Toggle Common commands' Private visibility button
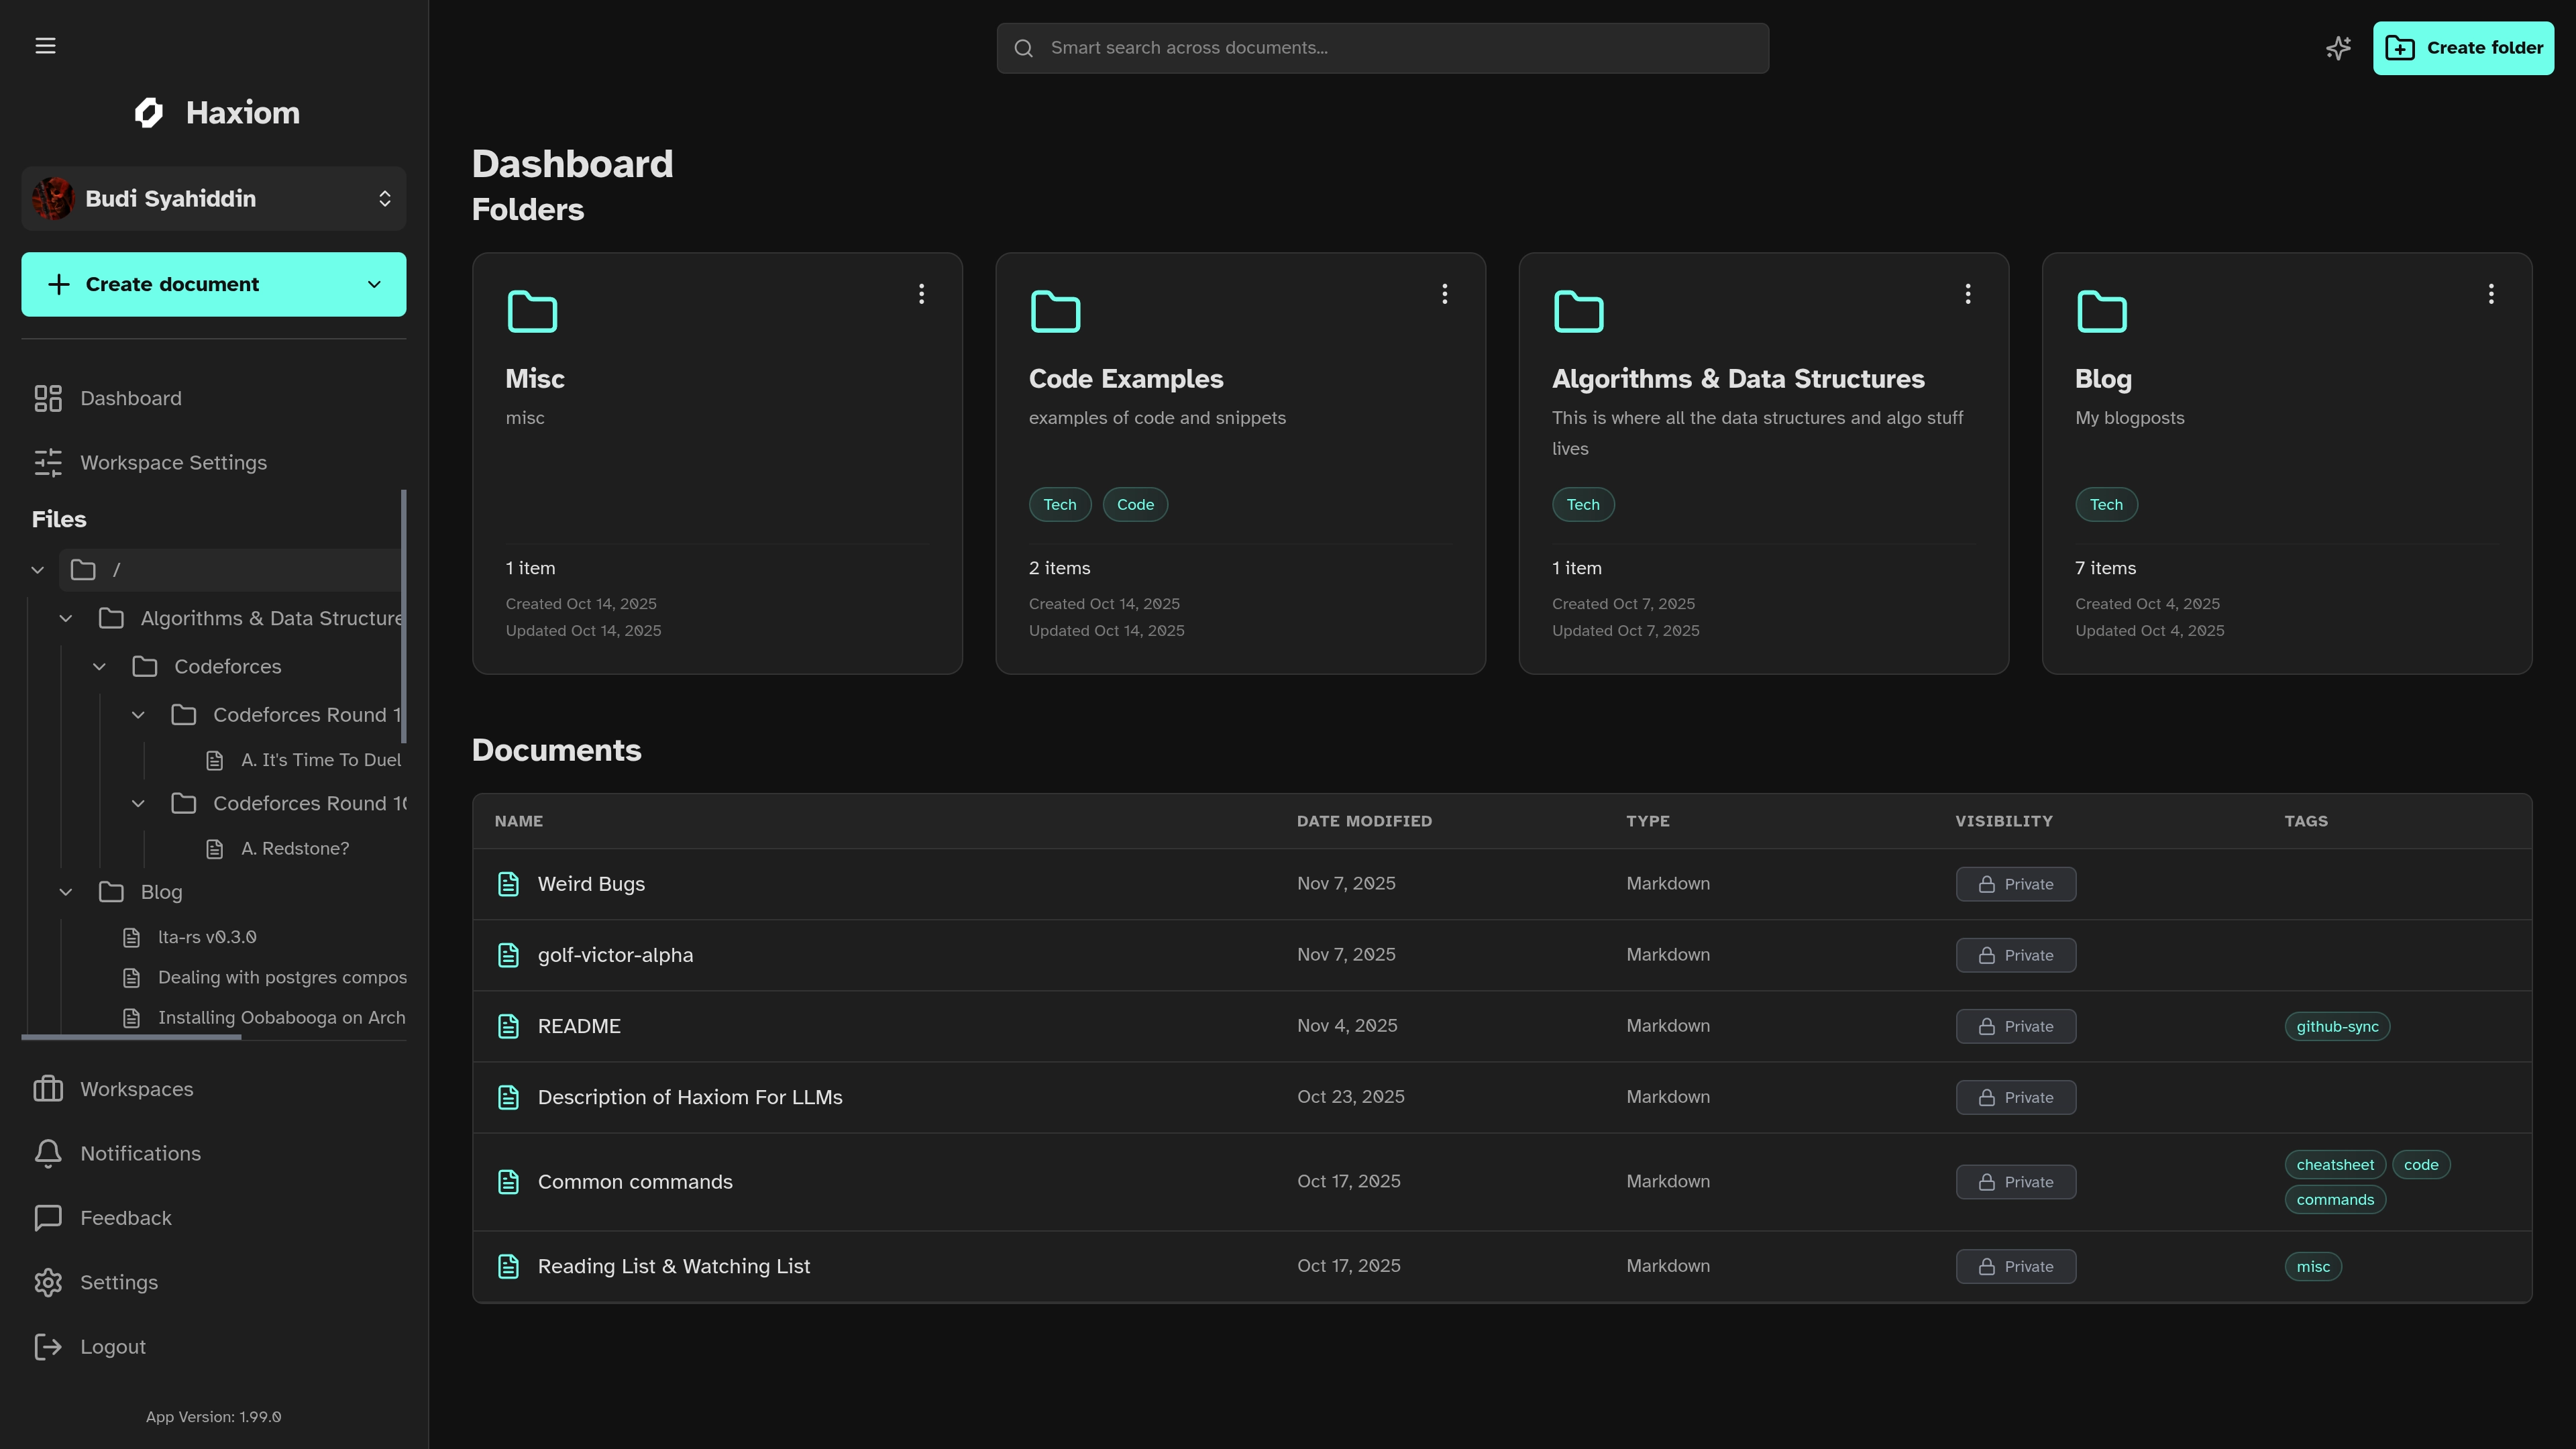 (x=2015, y=1182)
